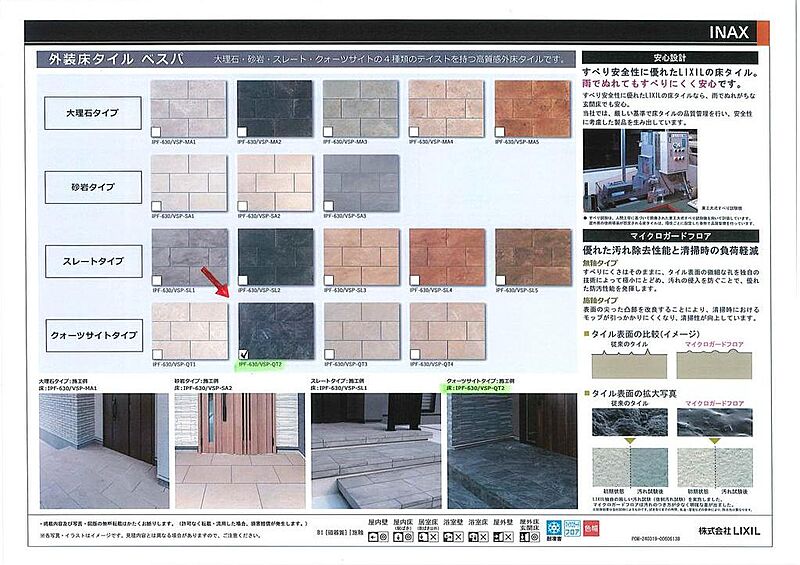The height and width of the screenshot is (565, 800).
Task: Click the IPF-630/VSP-SL5 code label
Action: [x=517, y=290]
